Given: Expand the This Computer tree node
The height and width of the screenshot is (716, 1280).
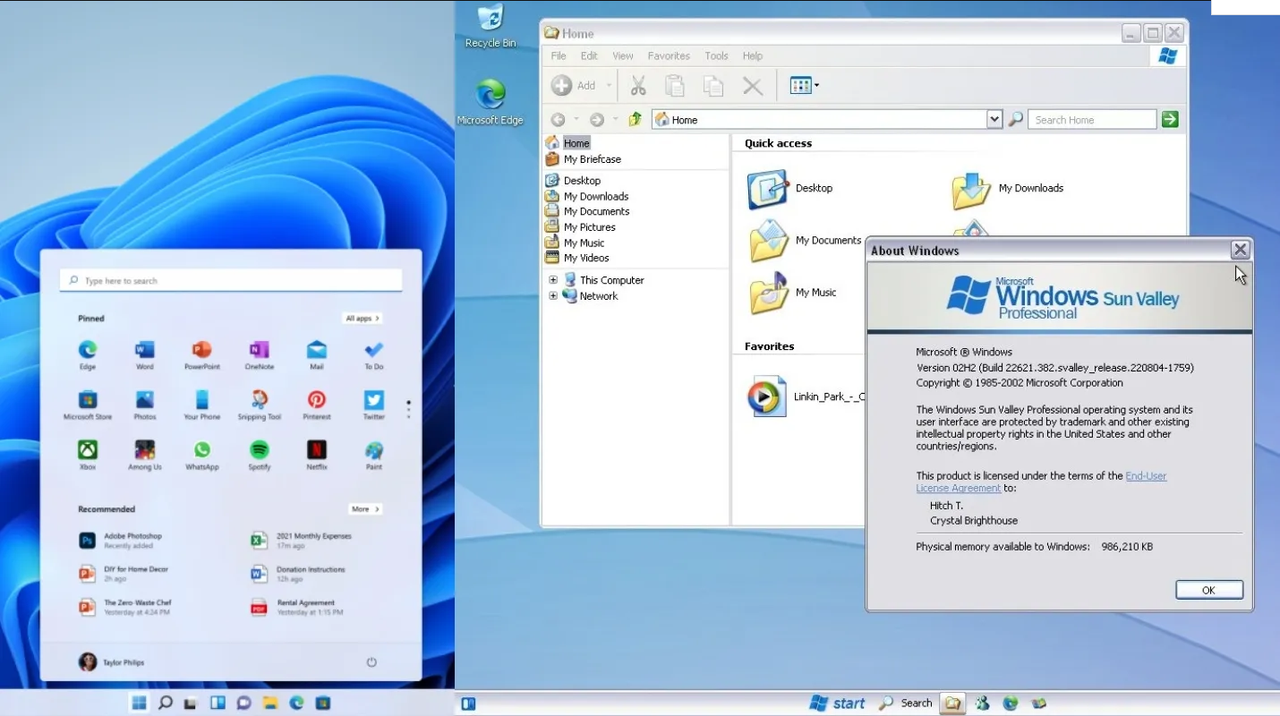Looking at the screenshot, I should 553,280.
